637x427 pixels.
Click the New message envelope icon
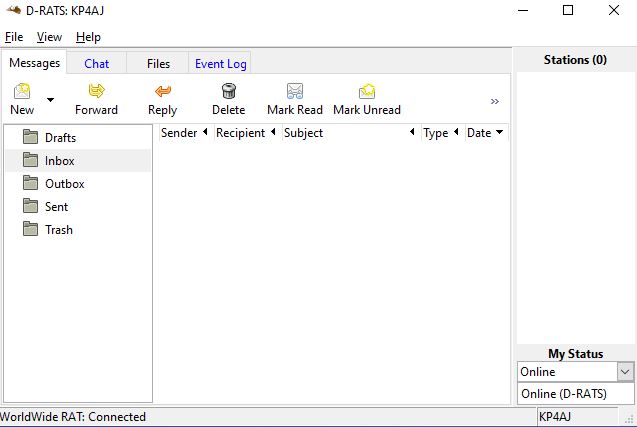pyautogui.click(x=22, y=91)
